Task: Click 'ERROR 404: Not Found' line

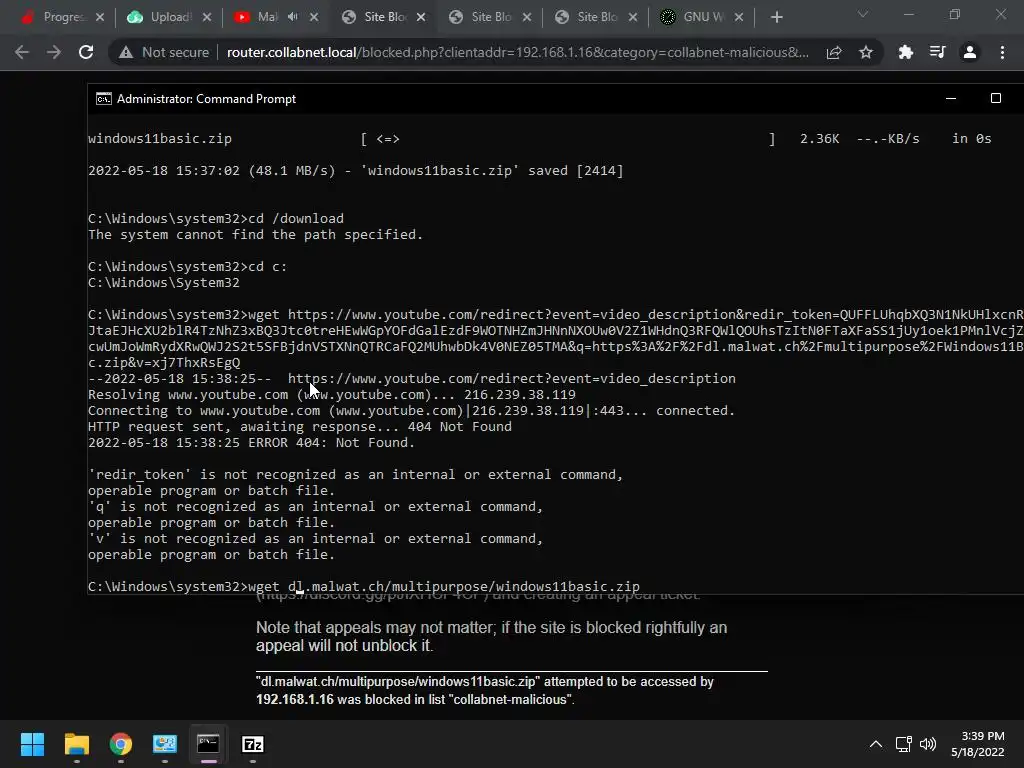Action: (x=251, y=443)
